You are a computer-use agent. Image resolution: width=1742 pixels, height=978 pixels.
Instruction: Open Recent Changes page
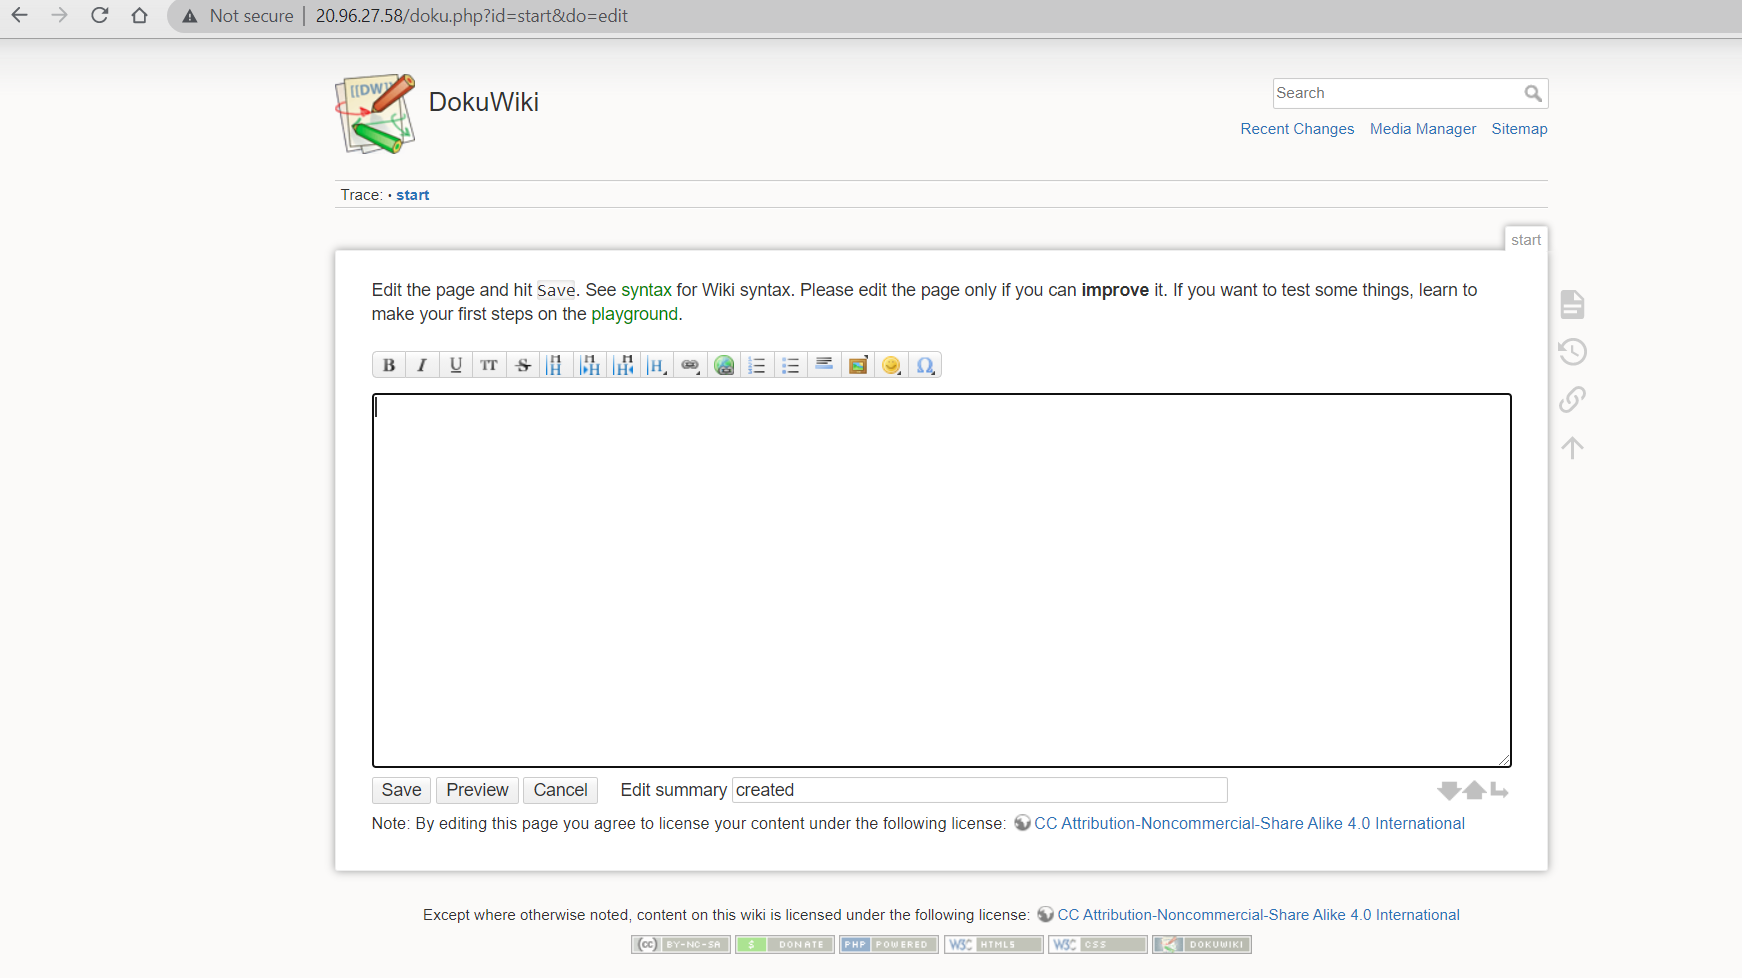[1297, 129]
